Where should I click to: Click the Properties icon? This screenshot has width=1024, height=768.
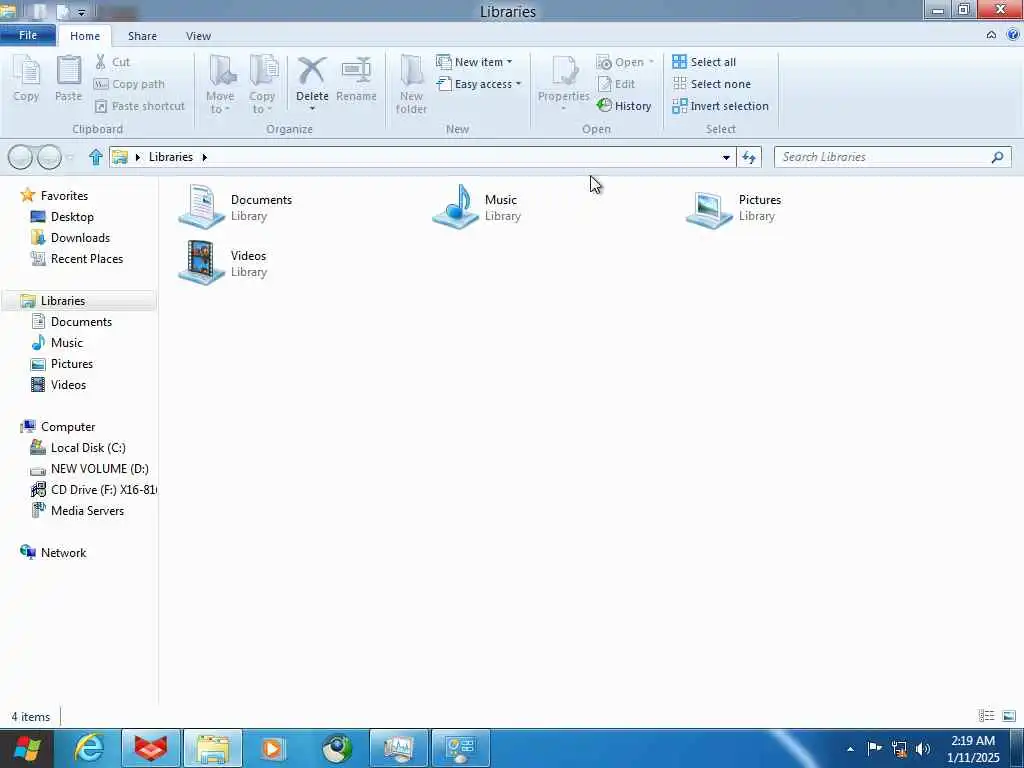tap(564, 72)
